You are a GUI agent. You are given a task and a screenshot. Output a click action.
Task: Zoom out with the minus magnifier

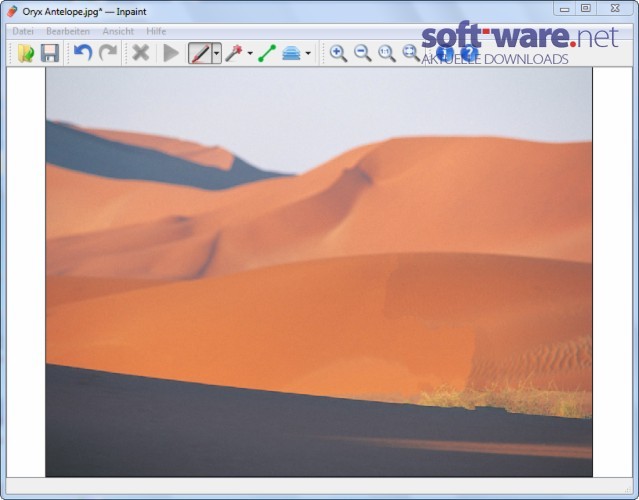(363, 53)
